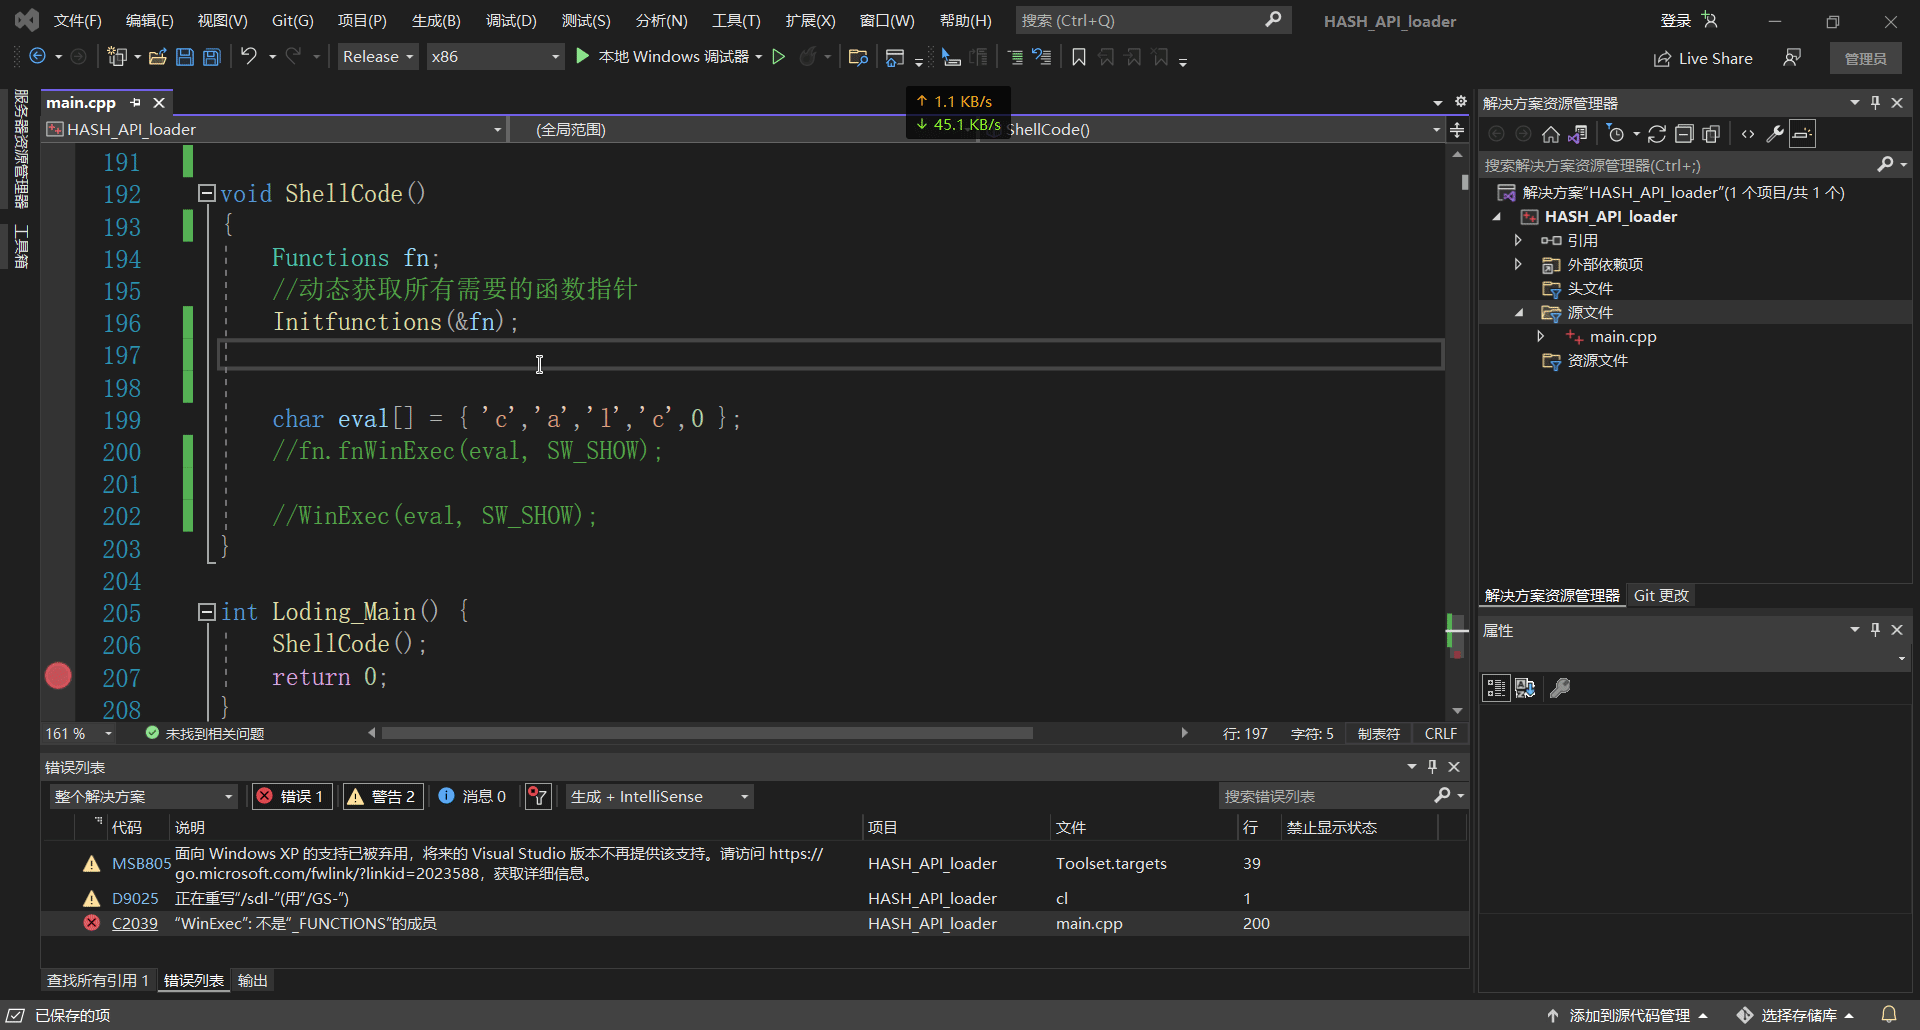The height and width of the screenshot is (1030, 1920).
Task: Toggle the breakpoint on line 207
Action: (x=58, y=677)
